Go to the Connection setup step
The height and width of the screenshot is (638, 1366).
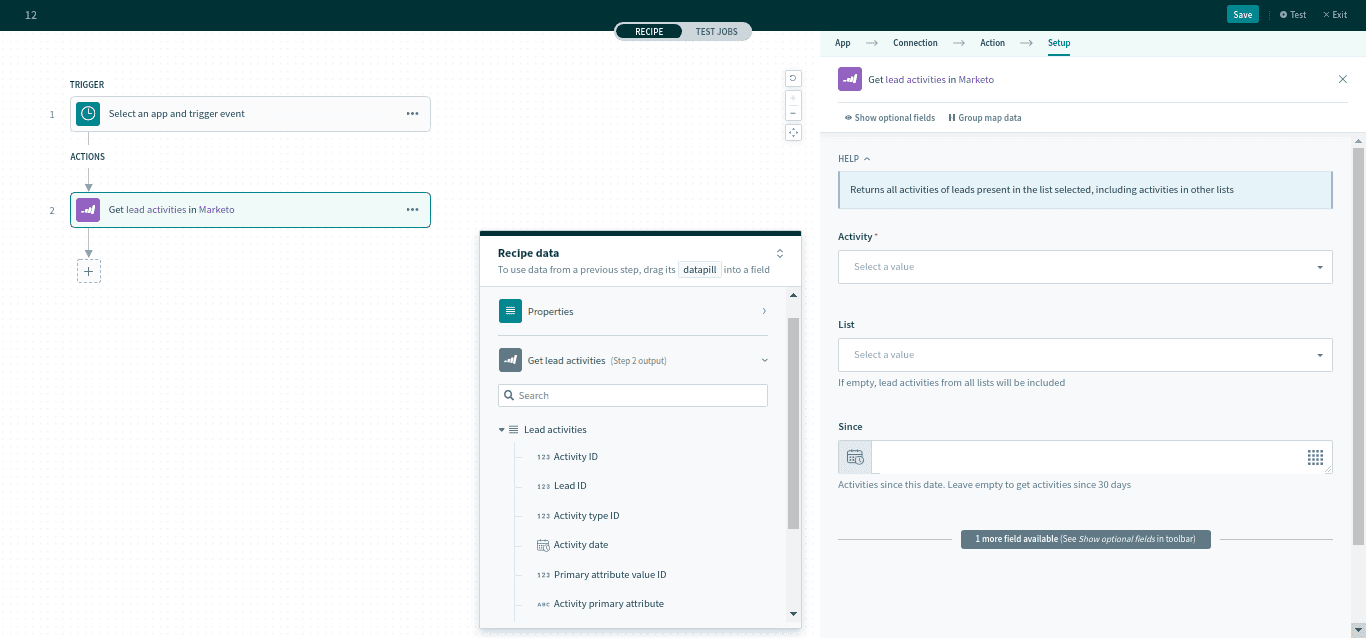pyautogui.click(x=915, y=43)
